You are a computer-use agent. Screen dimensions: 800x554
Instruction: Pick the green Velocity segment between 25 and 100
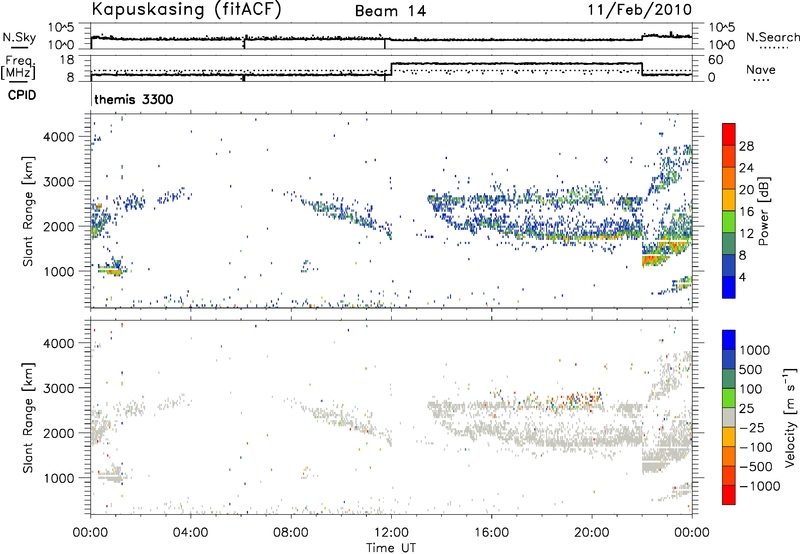729,398
